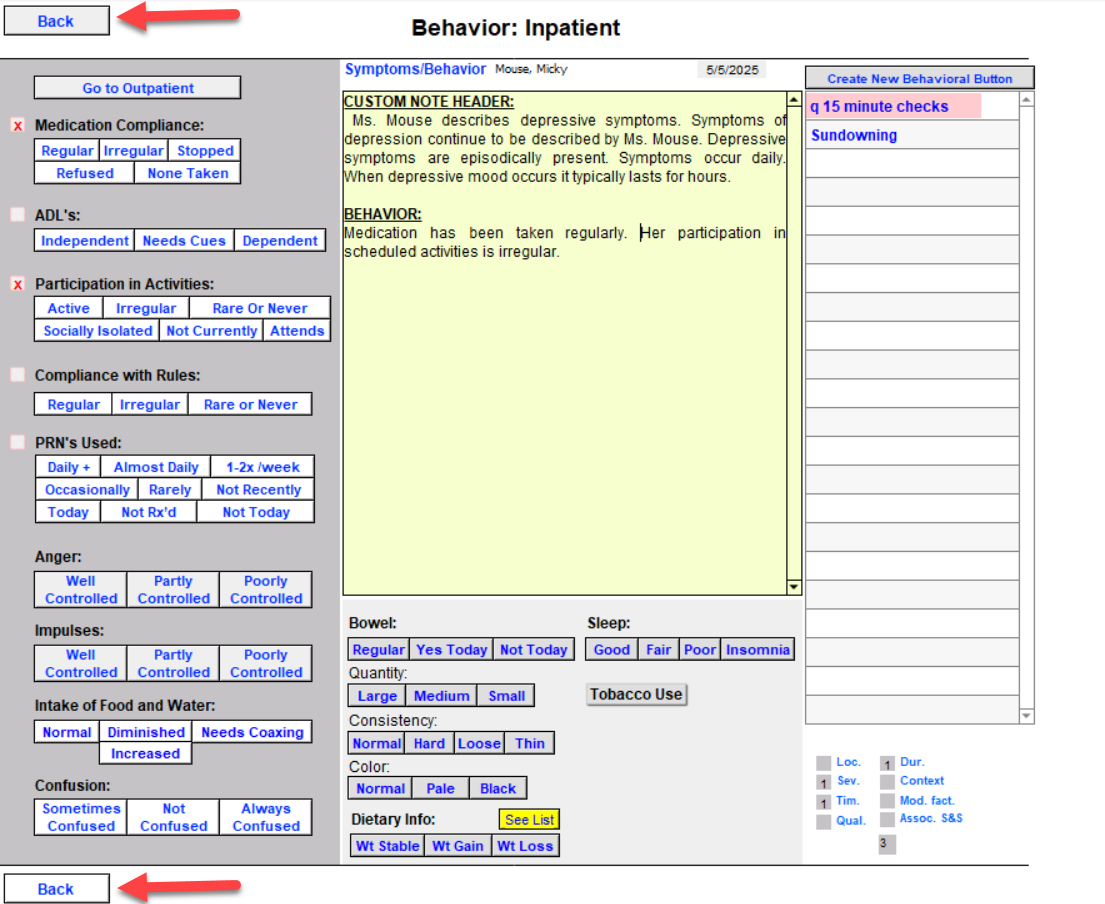Click the Tobacco Use button
Image resolution: width=1105 pixels, height=904 pixels.
[636, 695]
